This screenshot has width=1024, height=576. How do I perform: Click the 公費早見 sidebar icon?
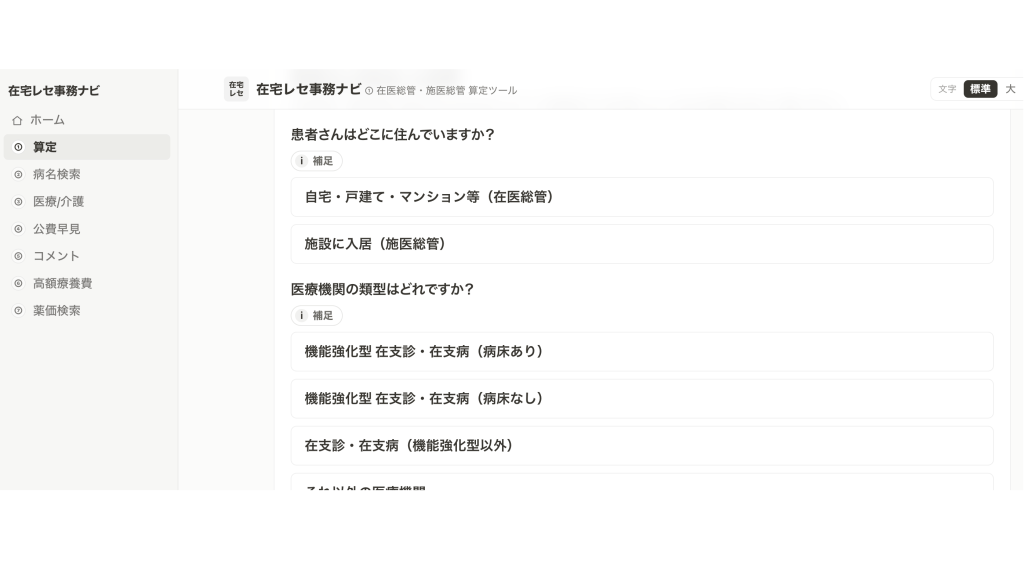(x=18, y=229)
